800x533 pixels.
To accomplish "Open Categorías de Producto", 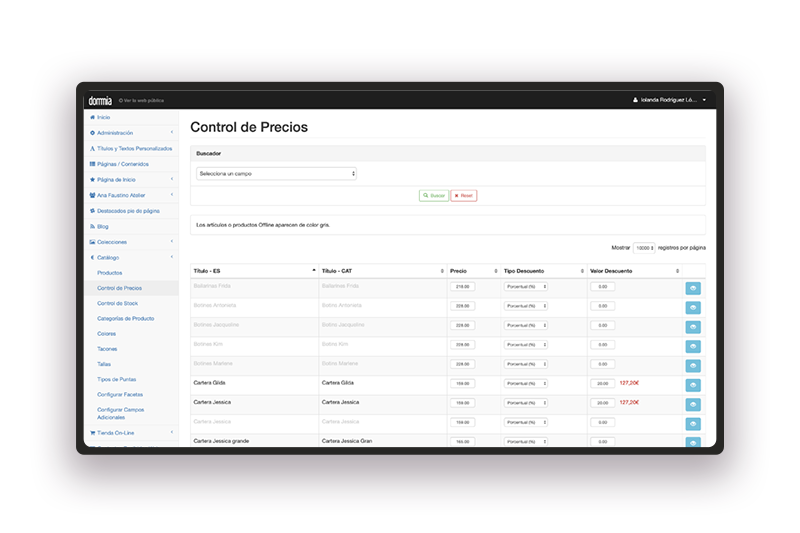I will 126,318.
